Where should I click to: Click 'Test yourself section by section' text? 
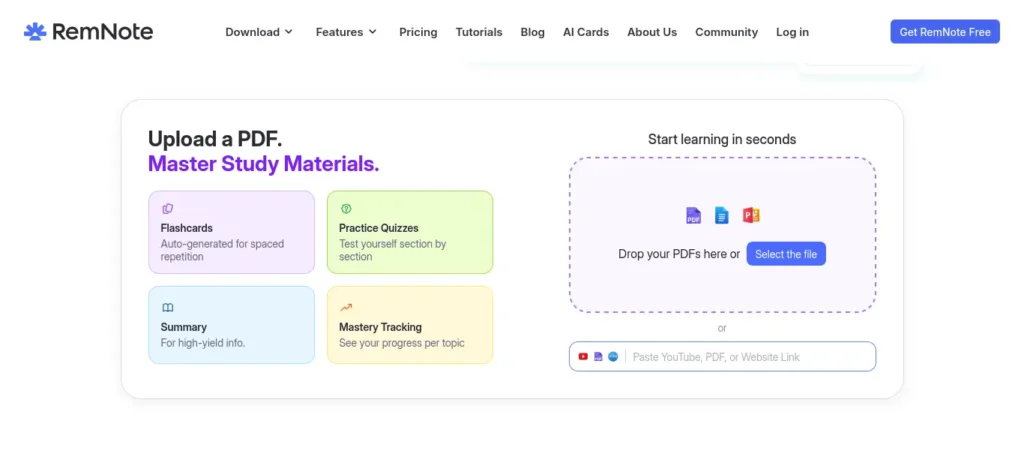pyautogui.click(x=392, y=250)
